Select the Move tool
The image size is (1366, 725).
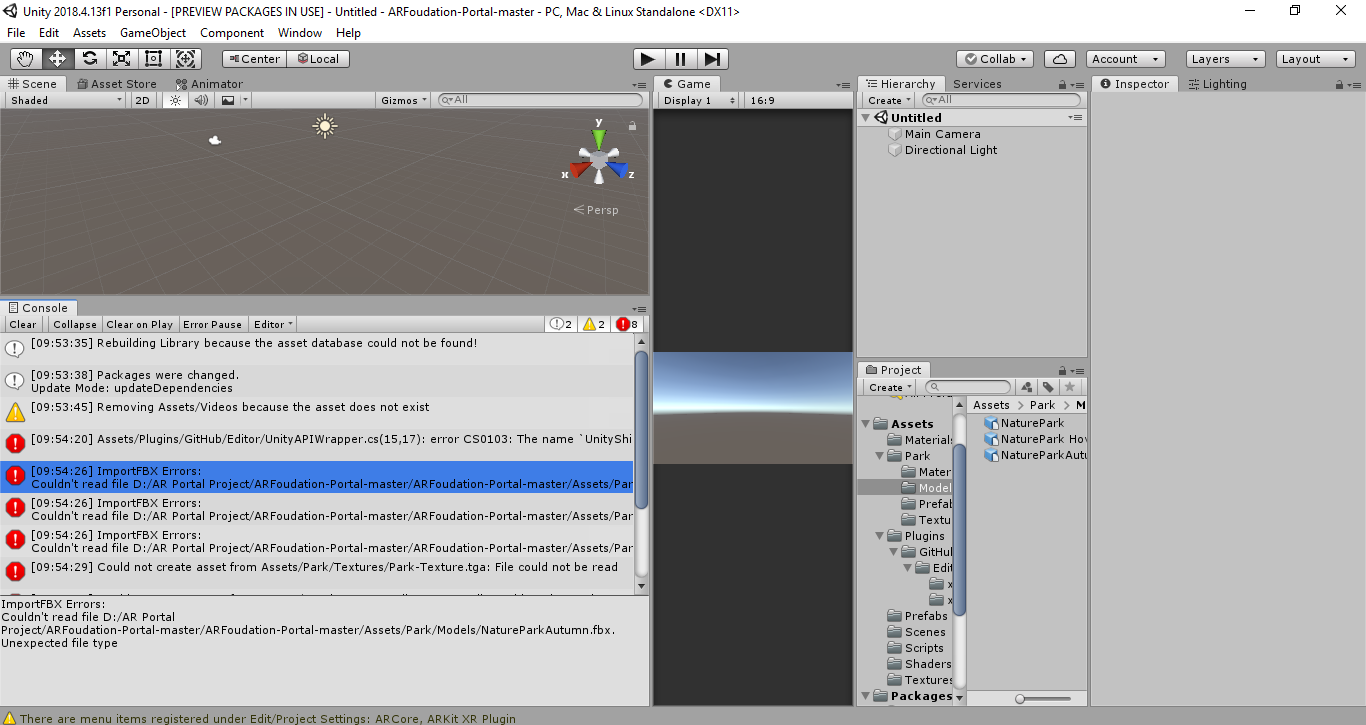coord(57,59)
